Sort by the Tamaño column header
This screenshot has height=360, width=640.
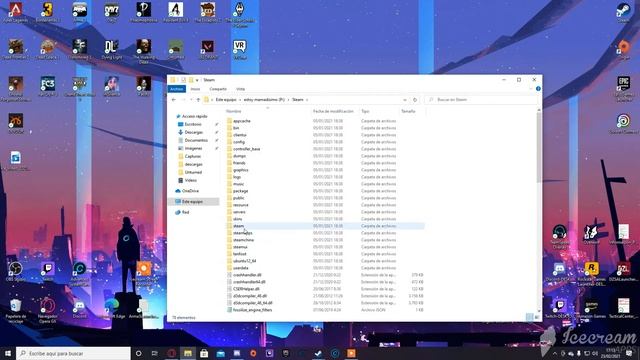pos(408,111)
